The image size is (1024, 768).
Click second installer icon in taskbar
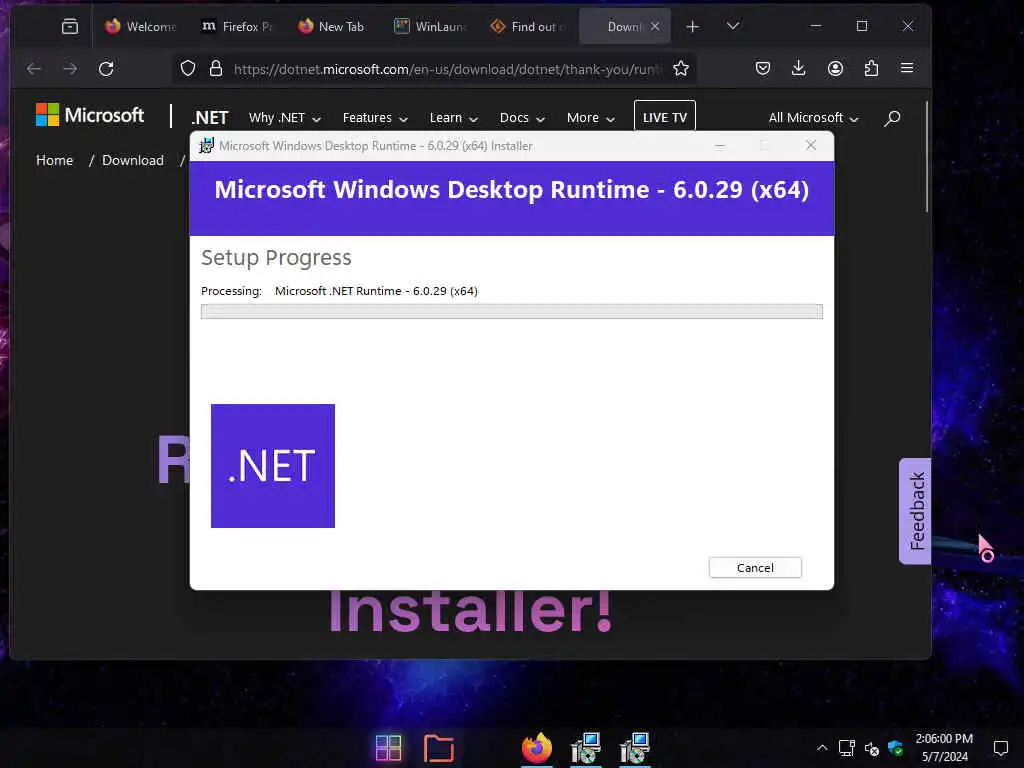coord(635,748)
